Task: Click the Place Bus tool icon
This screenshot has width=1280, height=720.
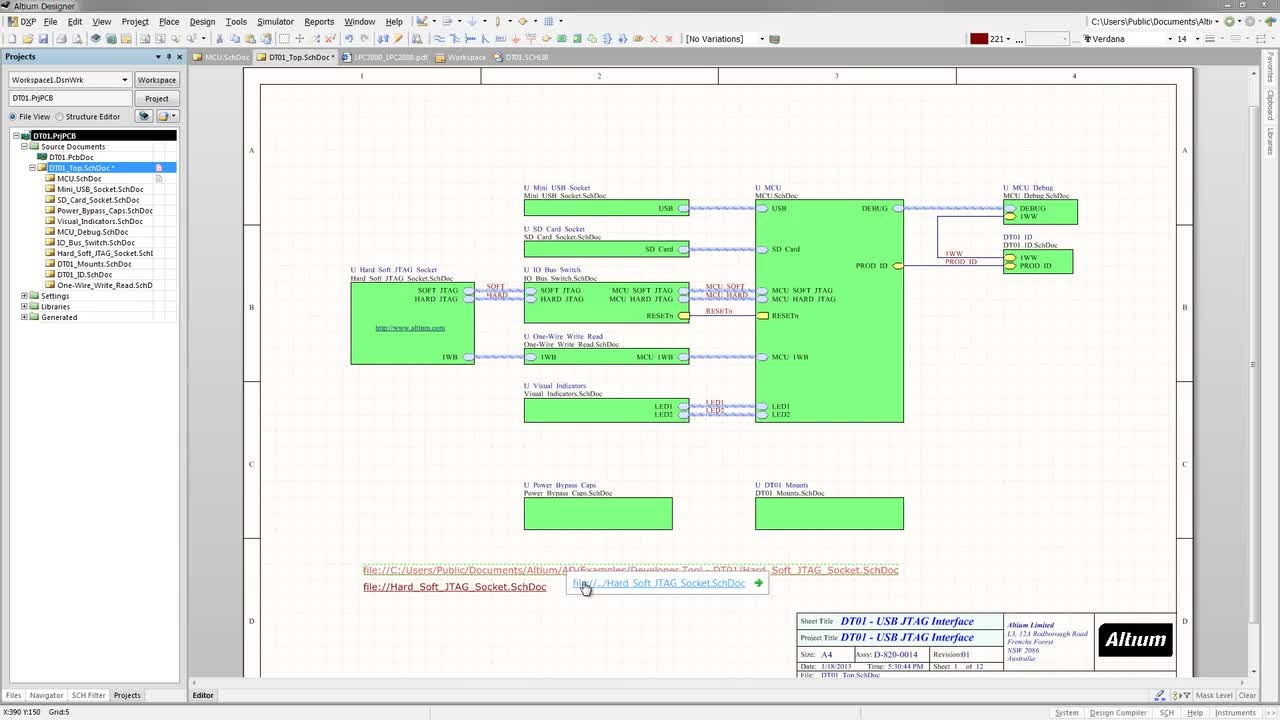Action: coord(453,39)
